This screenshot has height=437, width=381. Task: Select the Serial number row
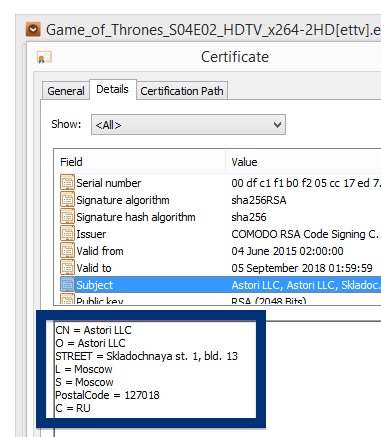pos(218,183)
